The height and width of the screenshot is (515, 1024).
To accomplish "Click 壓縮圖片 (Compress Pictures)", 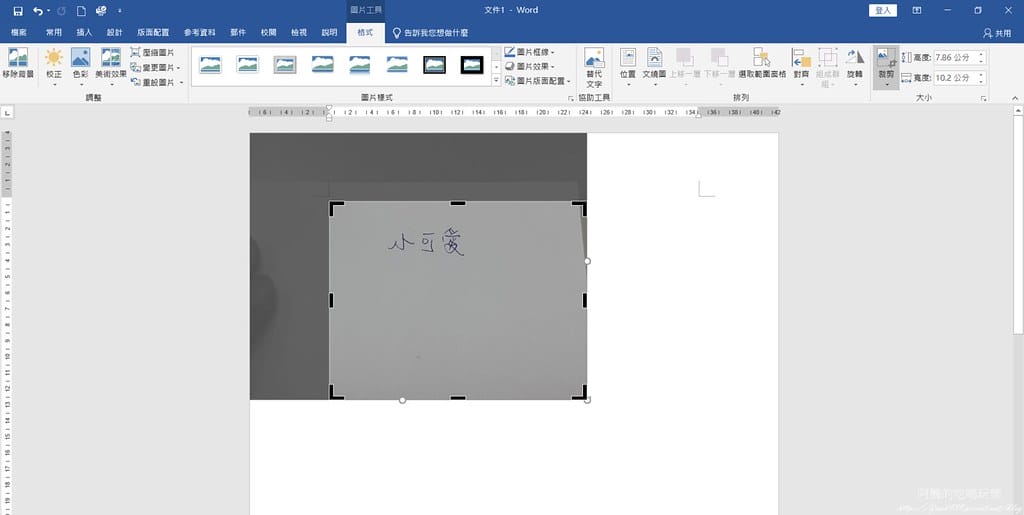I will click(152, 52).
